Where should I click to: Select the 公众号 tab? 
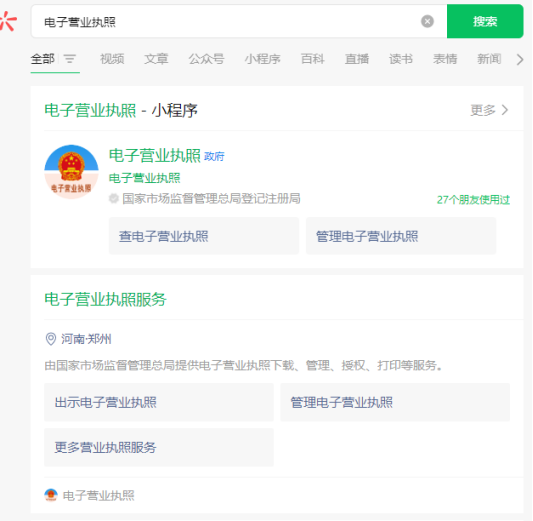(206, 59)
